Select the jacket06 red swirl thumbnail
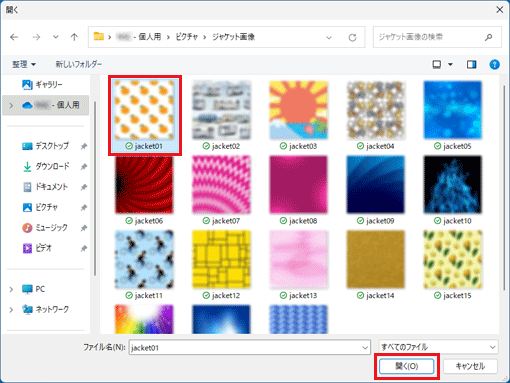Viewport: 510px width, 383px height. click(x=144, y=185)
